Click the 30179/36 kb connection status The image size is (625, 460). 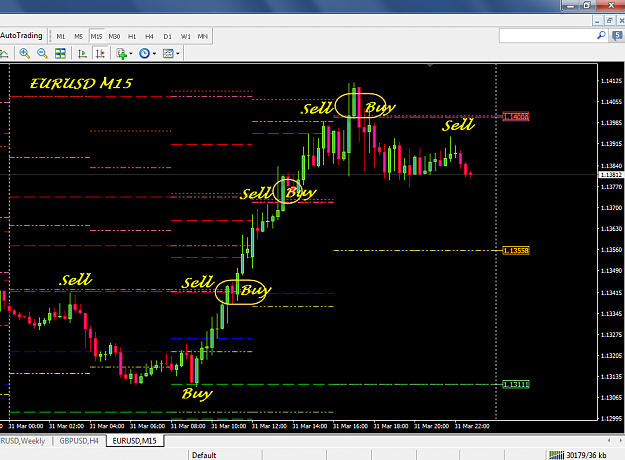(586, 455)
